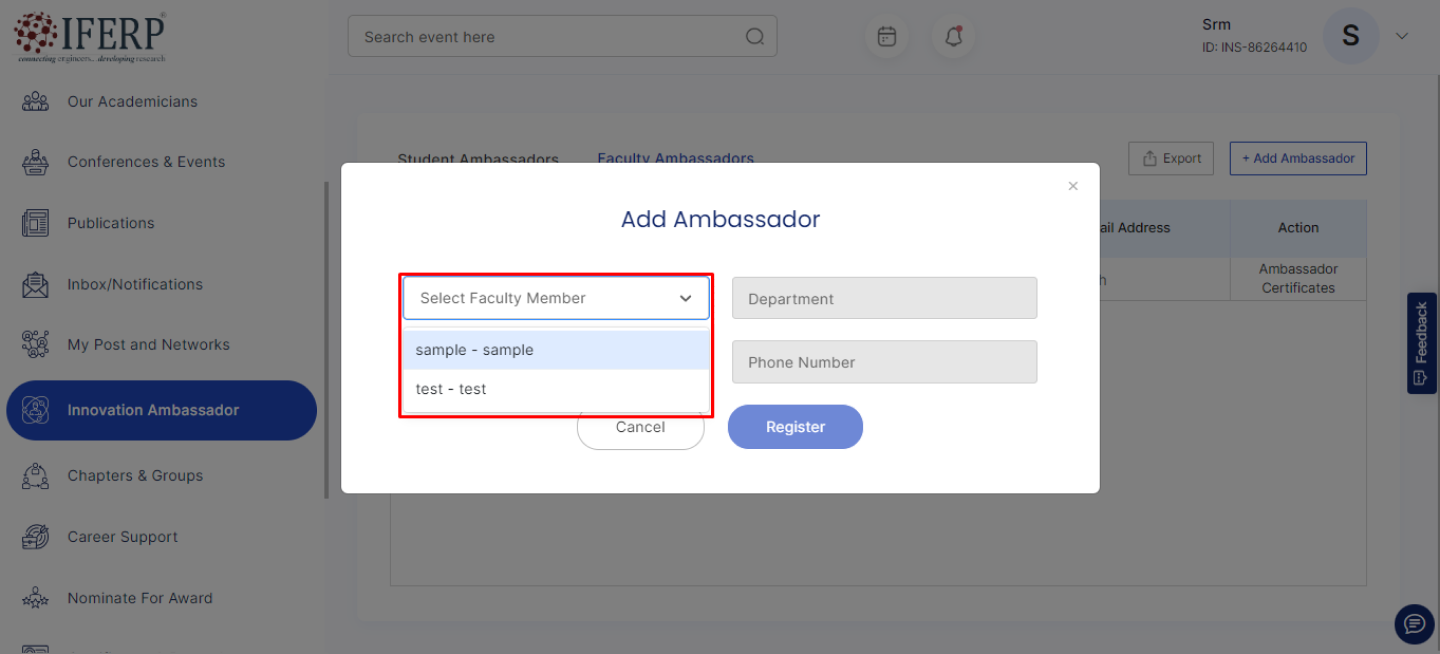Click the Career Support sidebar icon
This screenshot has height=654, width=1440.
pos(35,537)
